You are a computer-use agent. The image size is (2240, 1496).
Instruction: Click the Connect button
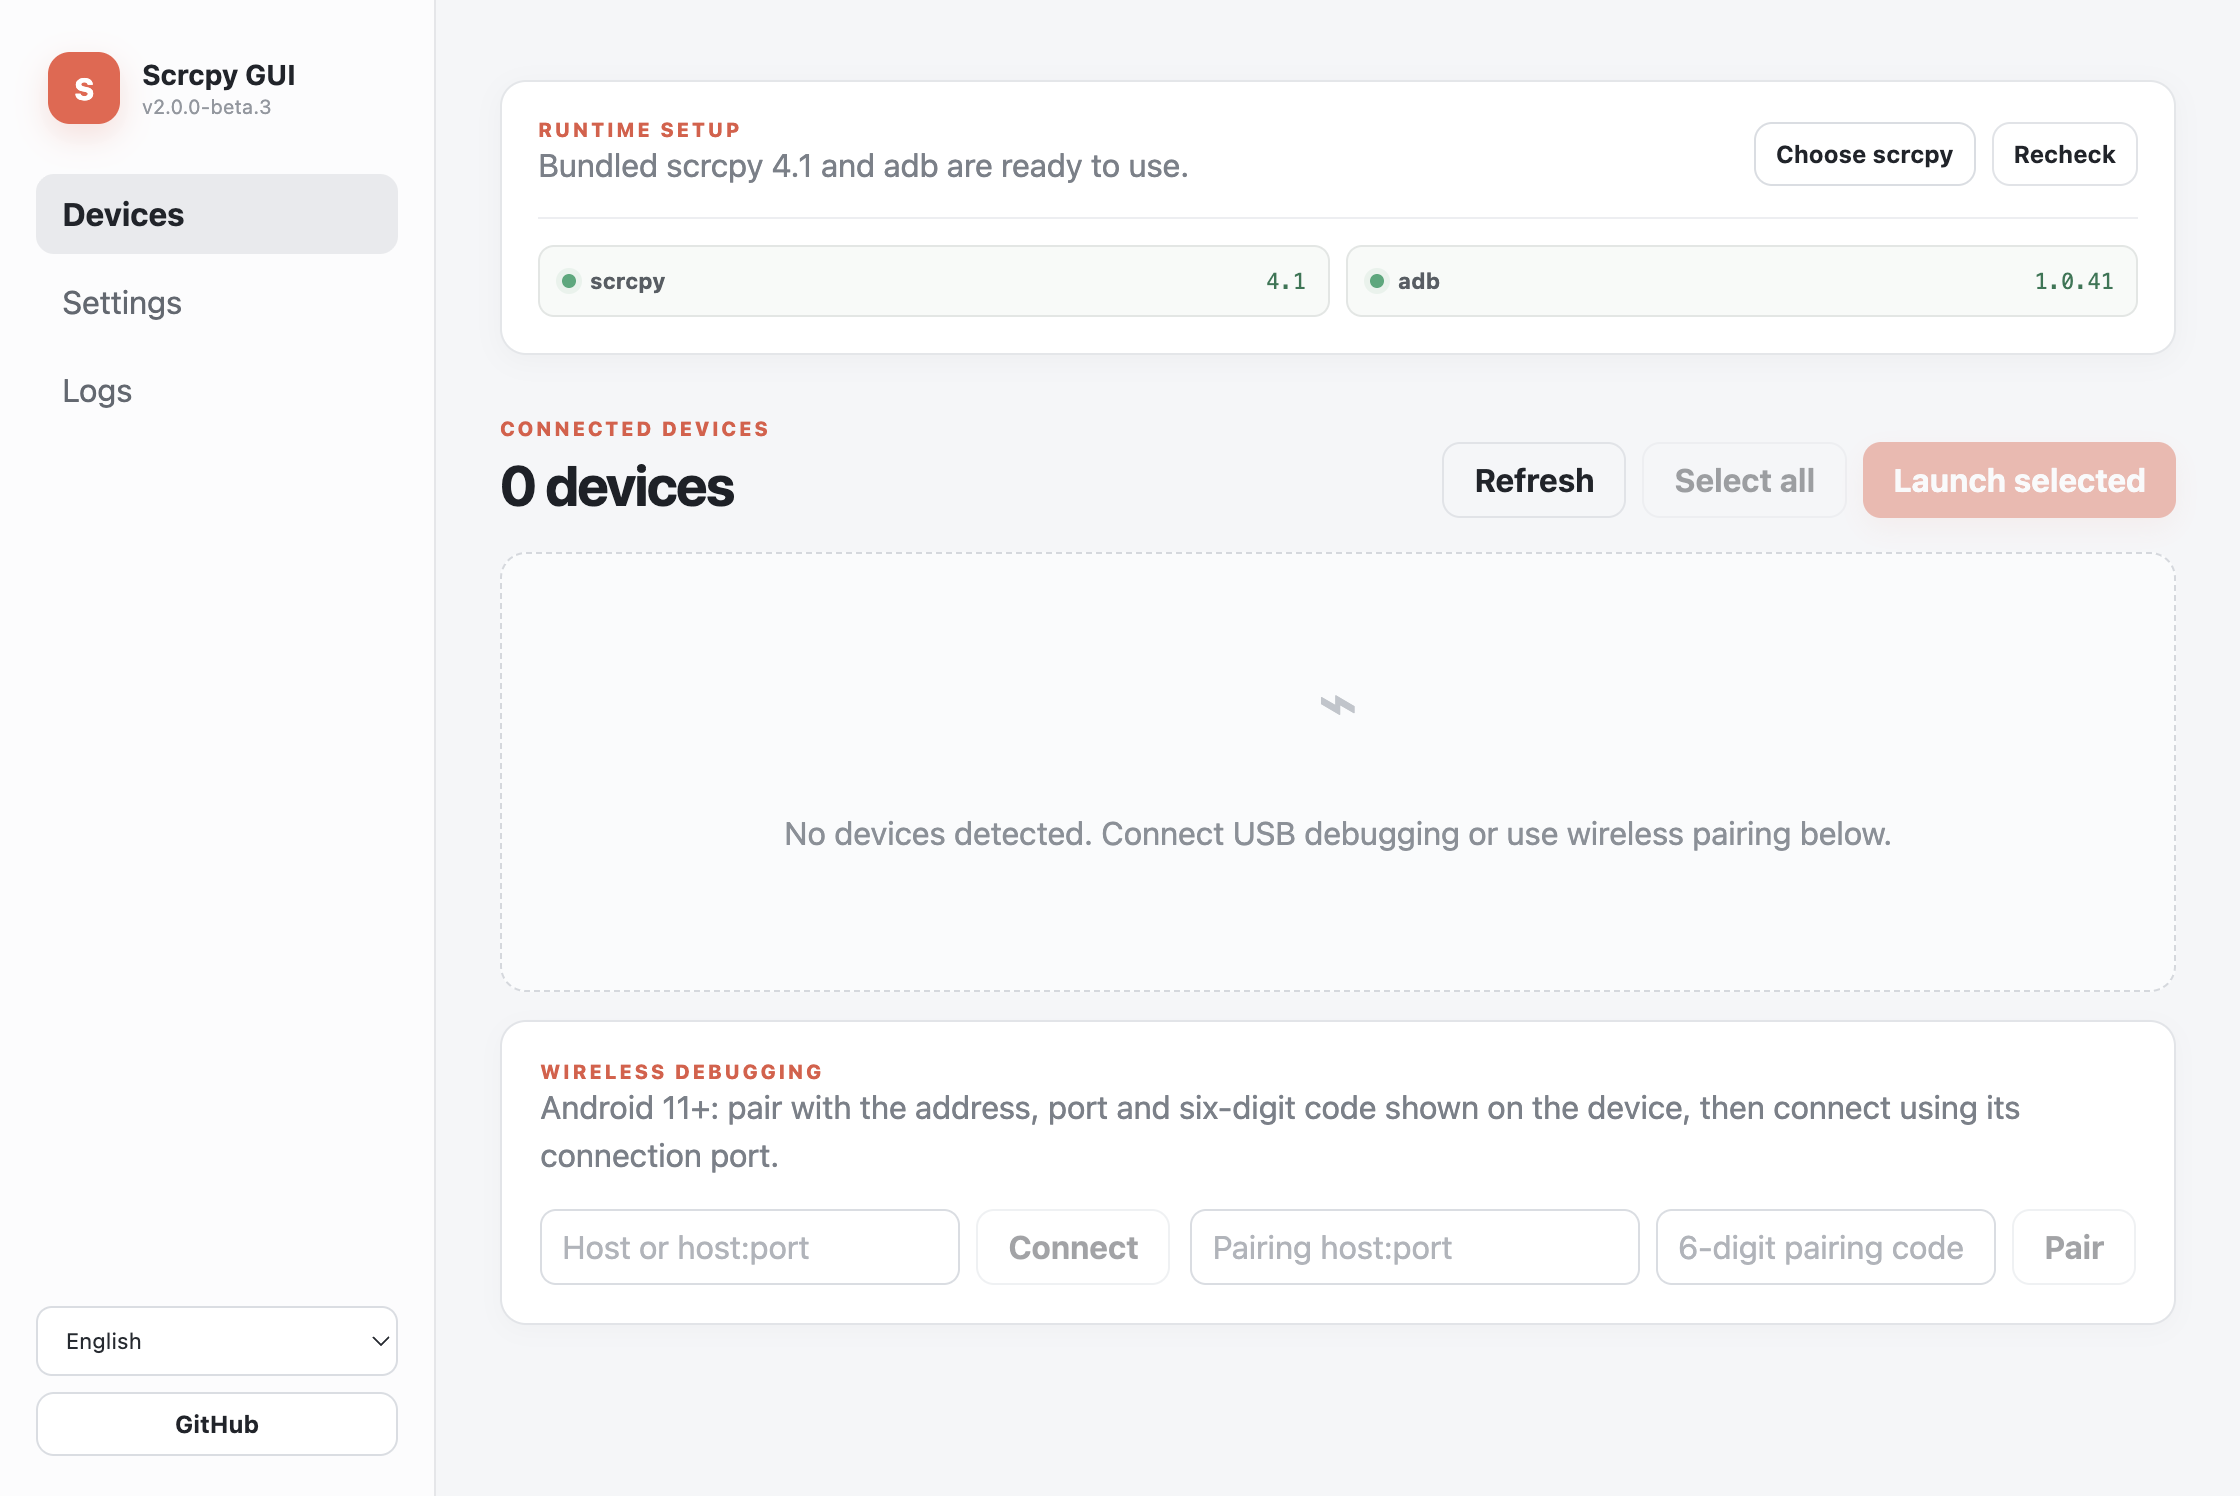[1073, 1247]
